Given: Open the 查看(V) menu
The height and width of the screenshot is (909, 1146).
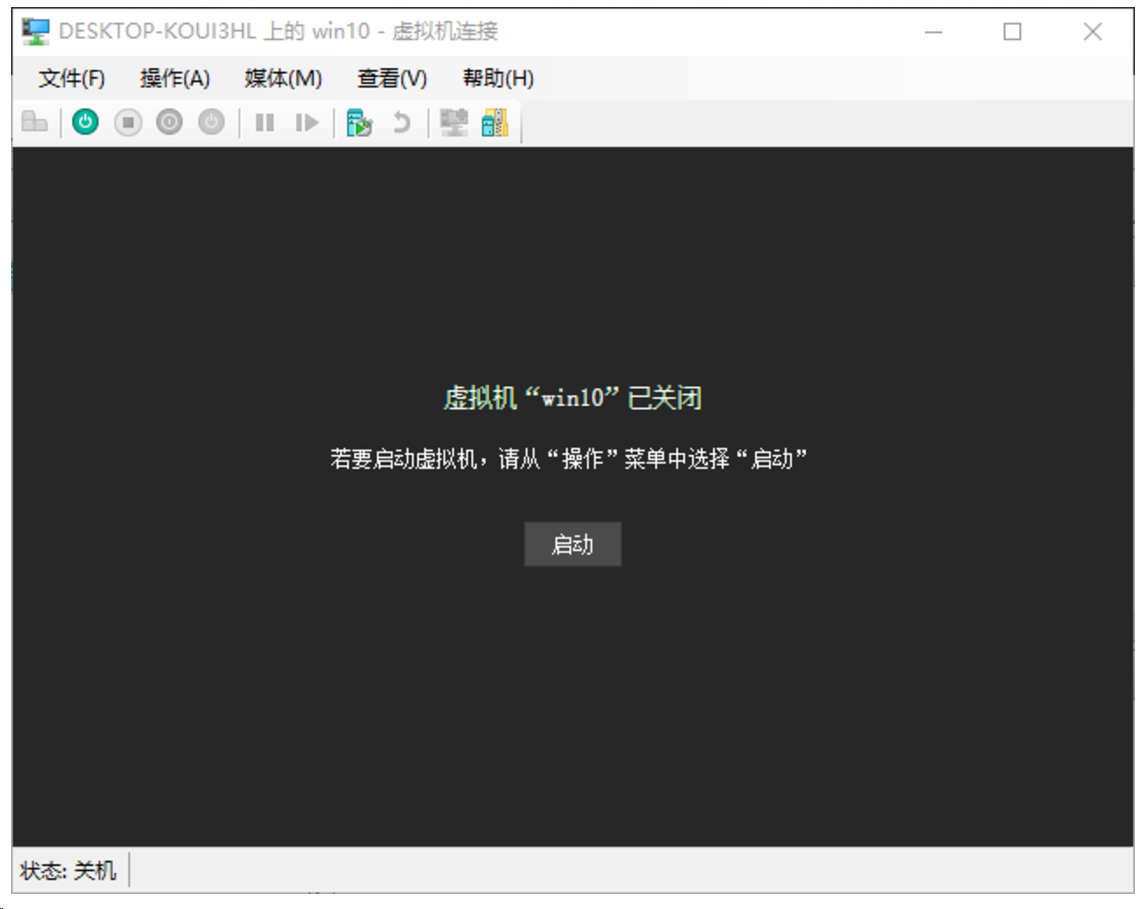Looking at the screenshot, I should 392,78.
